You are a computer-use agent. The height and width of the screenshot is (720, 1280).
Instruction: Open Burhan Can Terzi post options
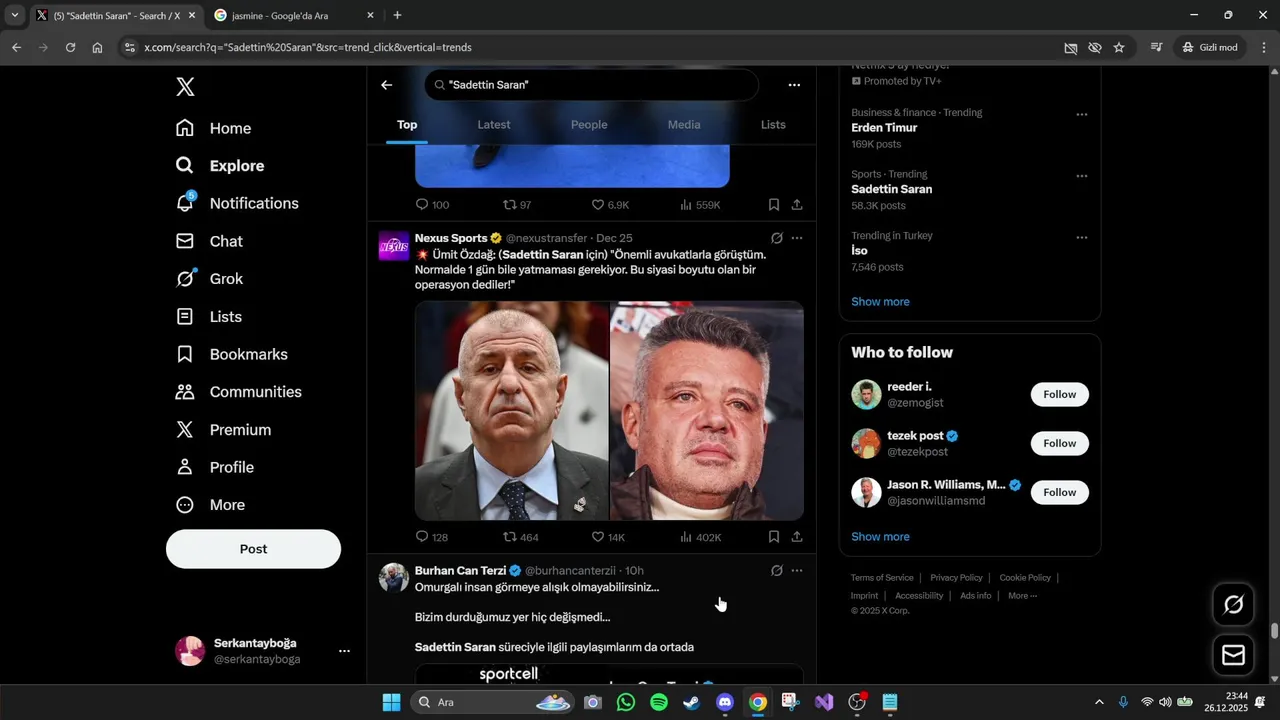(797, 570)
